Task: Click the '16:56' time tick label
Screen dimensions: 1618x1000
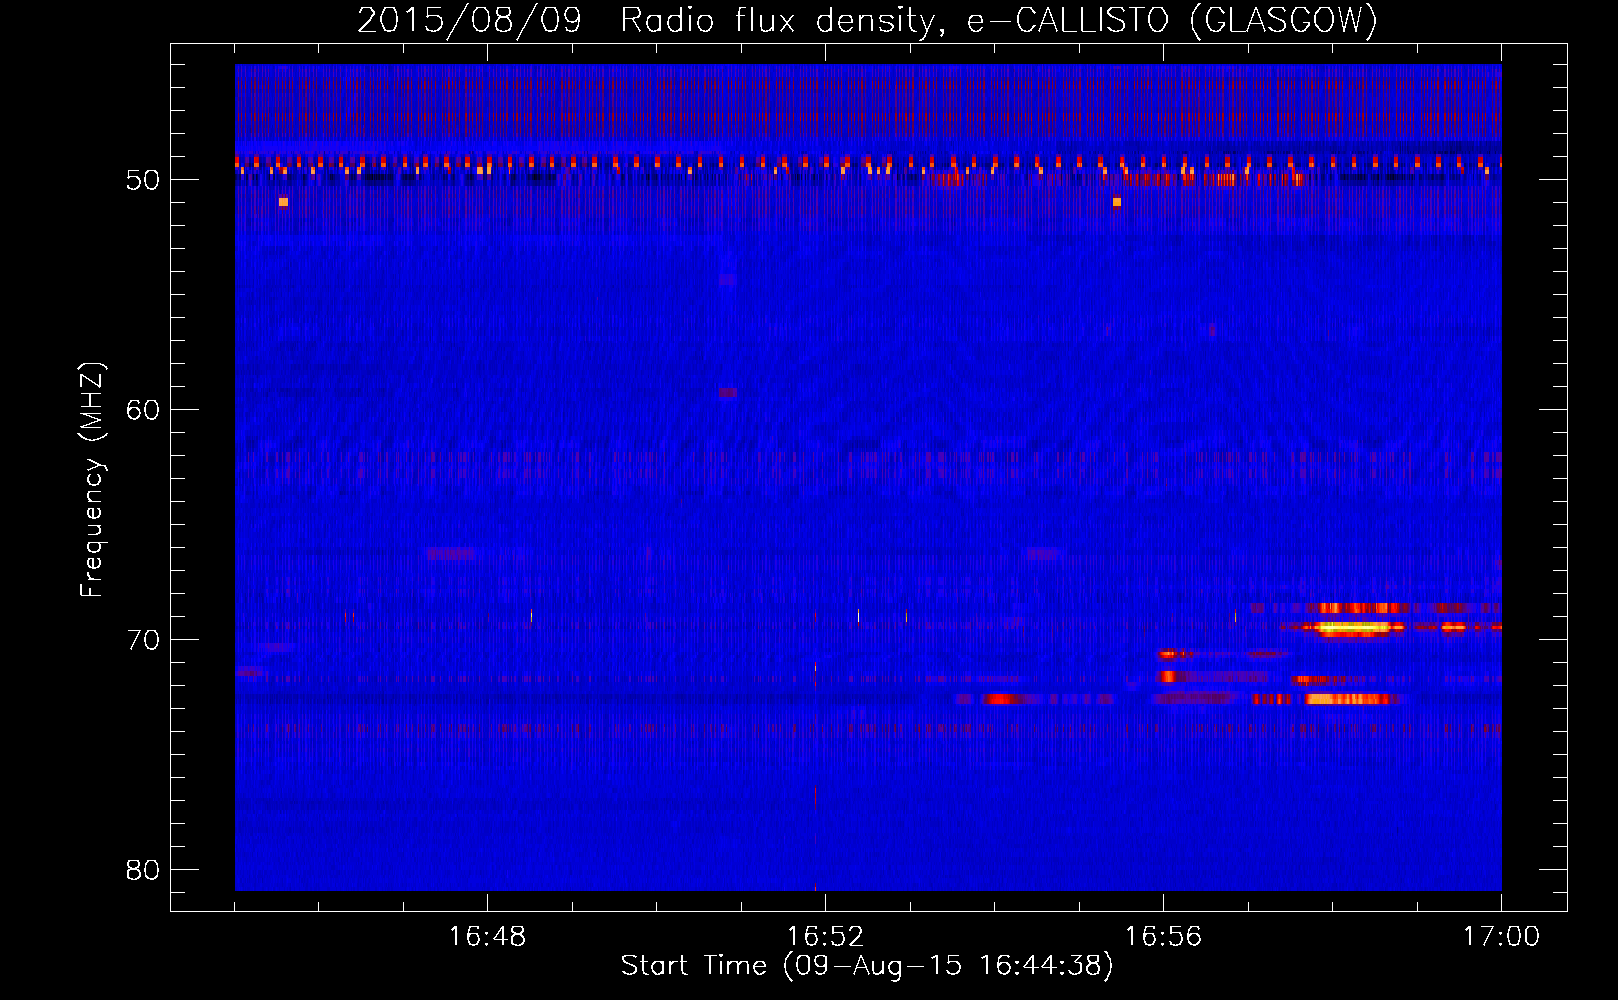Action: 1163,937
